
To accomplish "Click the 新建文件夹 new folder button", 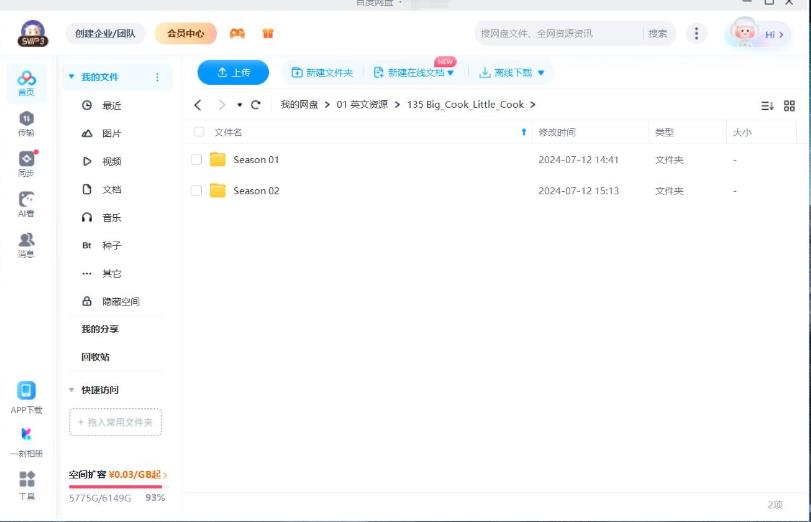I will (322, 73).
